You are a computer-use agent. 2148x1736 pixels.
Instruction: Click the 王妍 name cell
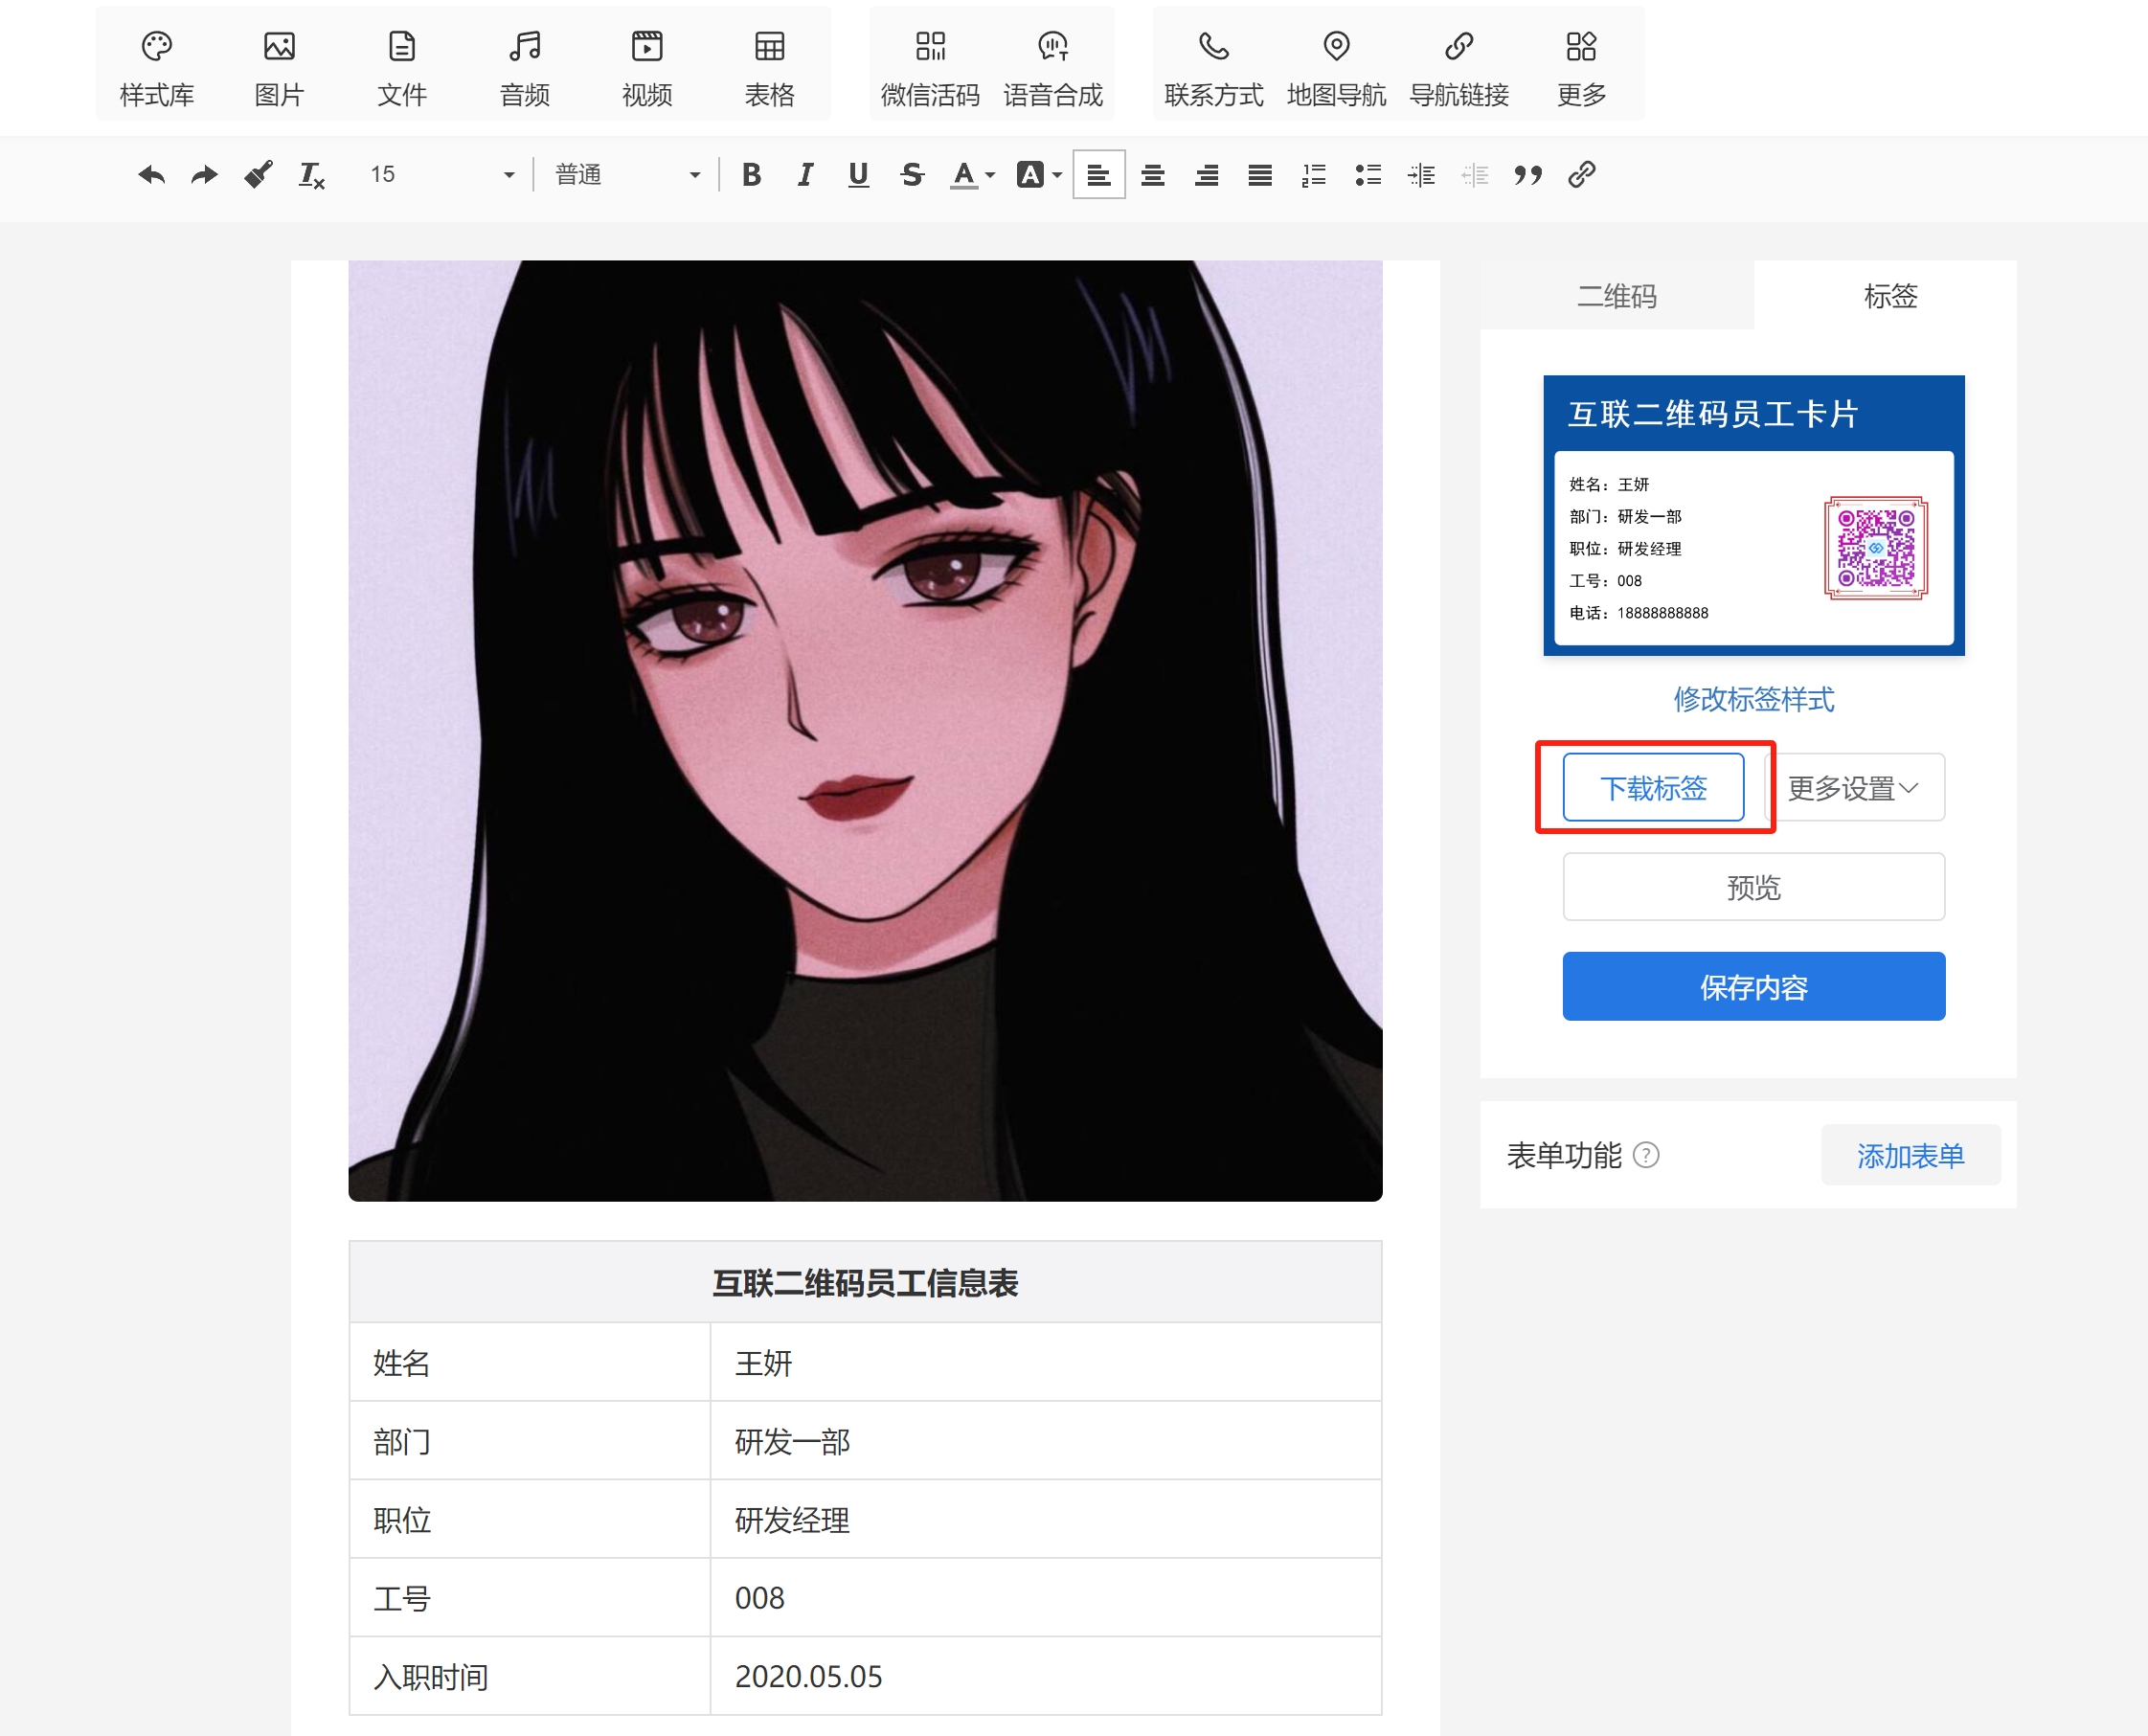pyautogui.click(x=1046, y=1362)
